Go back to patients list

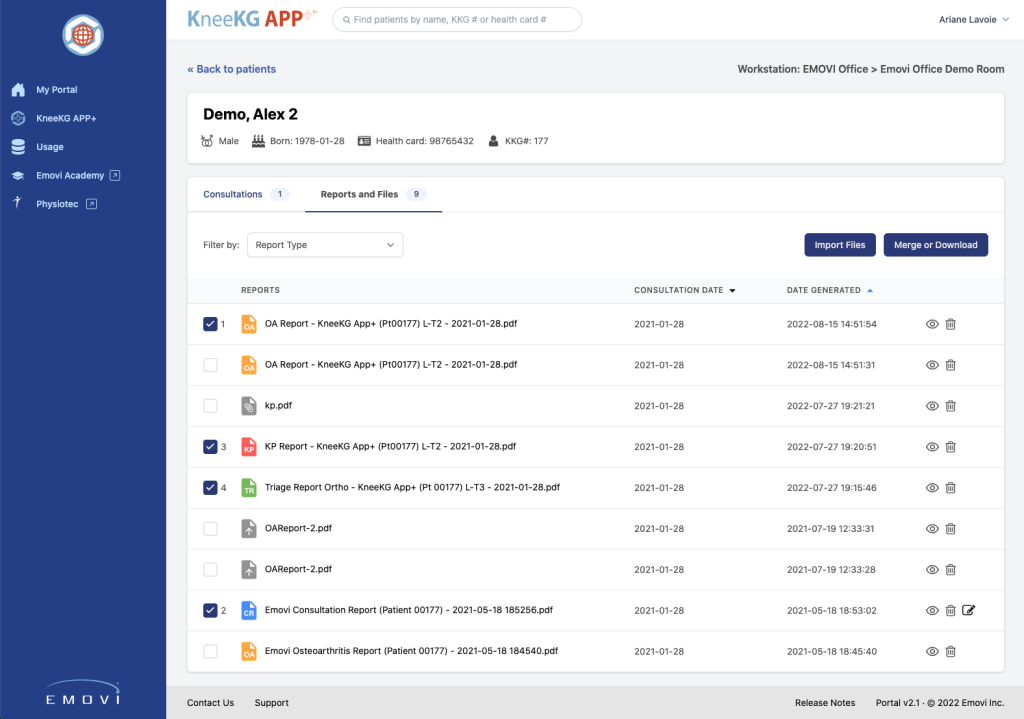point(231,69)
